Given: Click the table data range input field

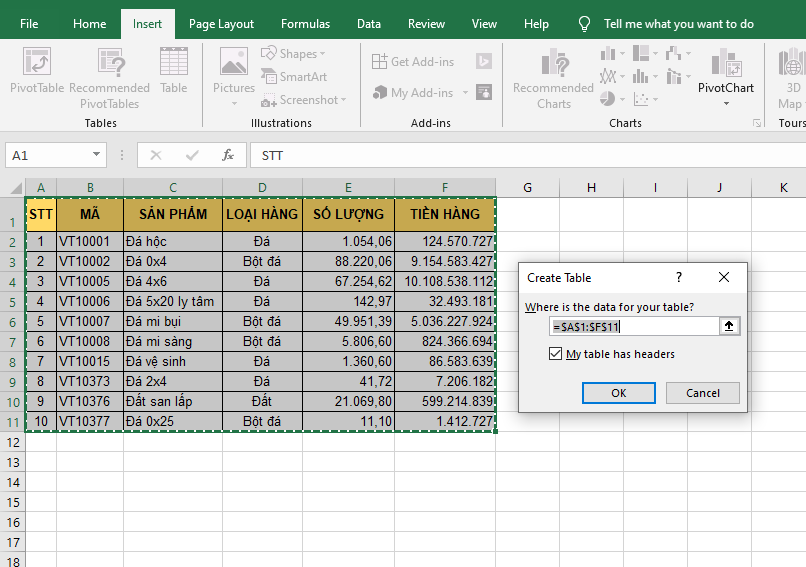Looking at the screenshot, I should point(632,326).
